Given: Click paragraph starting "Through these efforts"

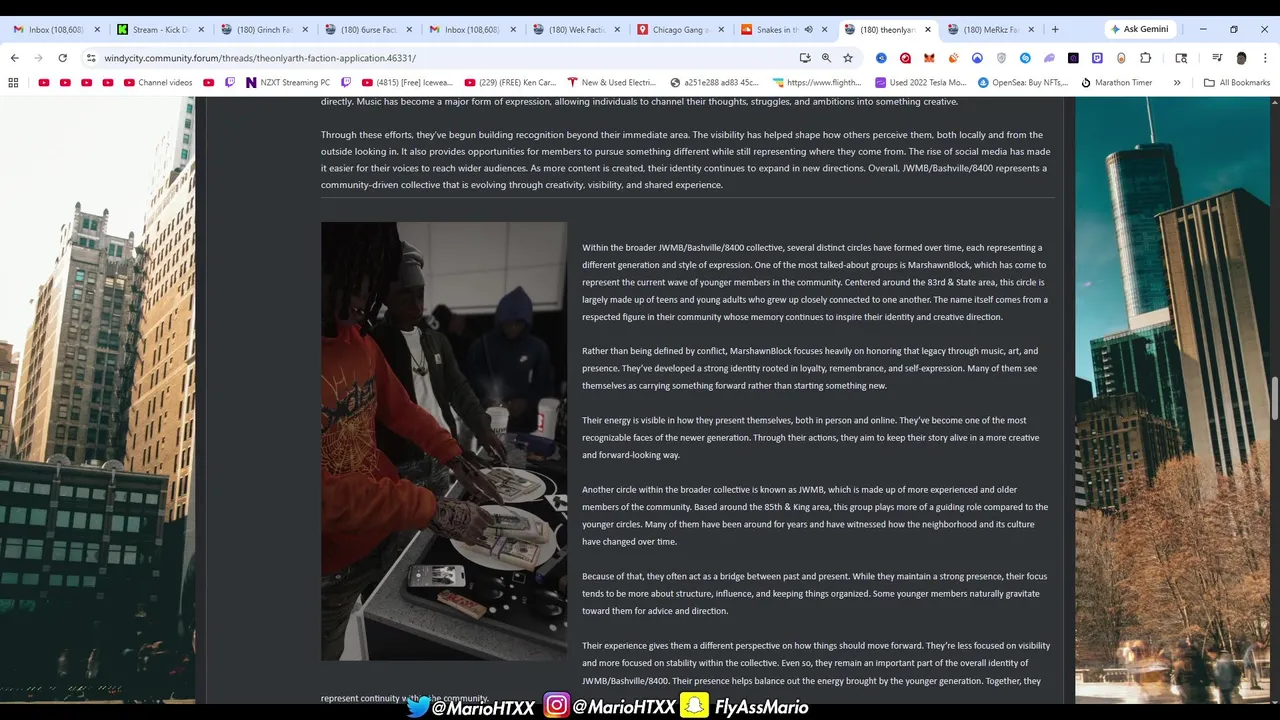Looking at the screenshot, I should [686, 160].
